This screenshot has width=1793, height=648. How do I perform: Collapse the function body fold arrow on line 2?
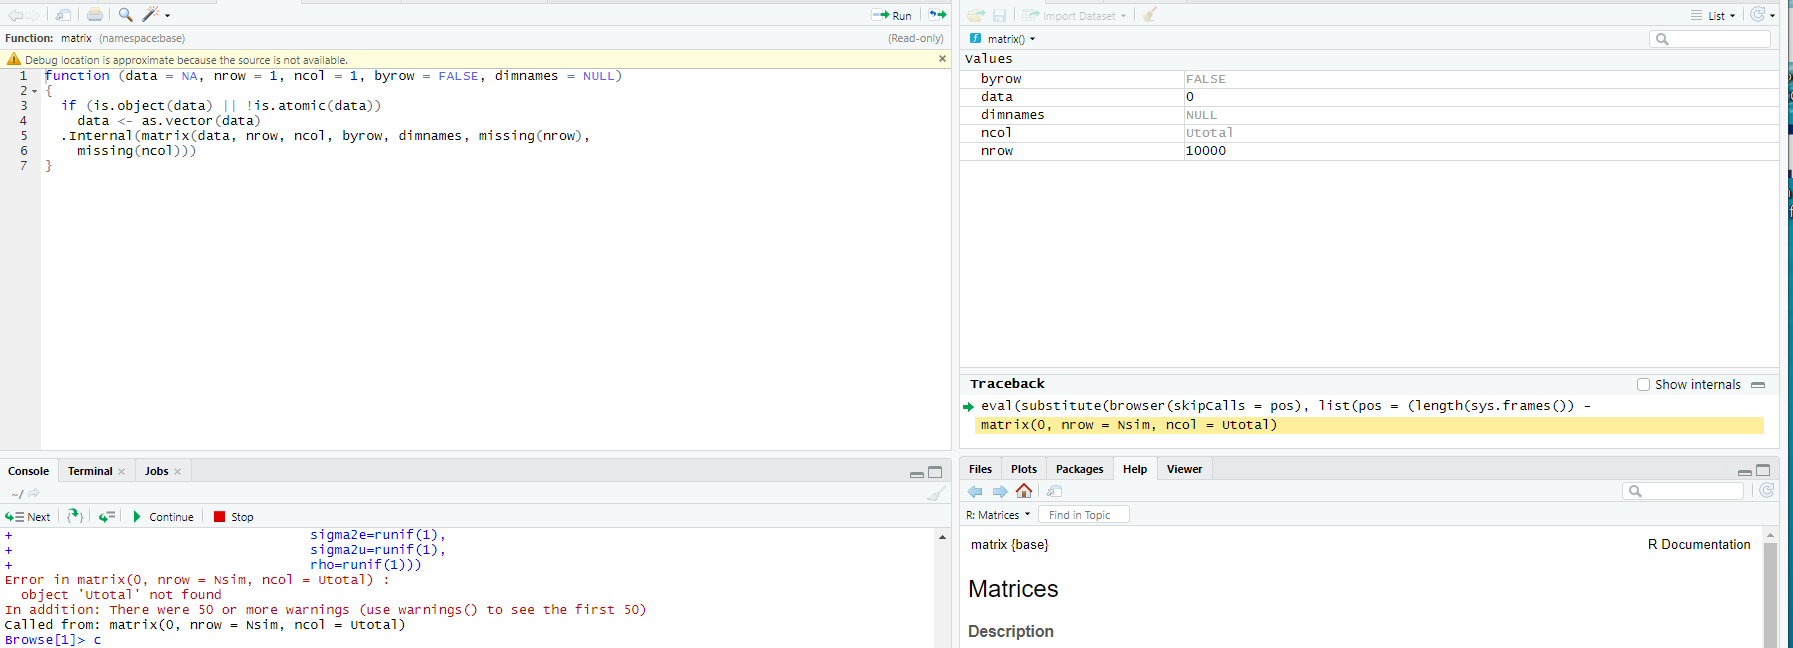[x=35, y=91]
